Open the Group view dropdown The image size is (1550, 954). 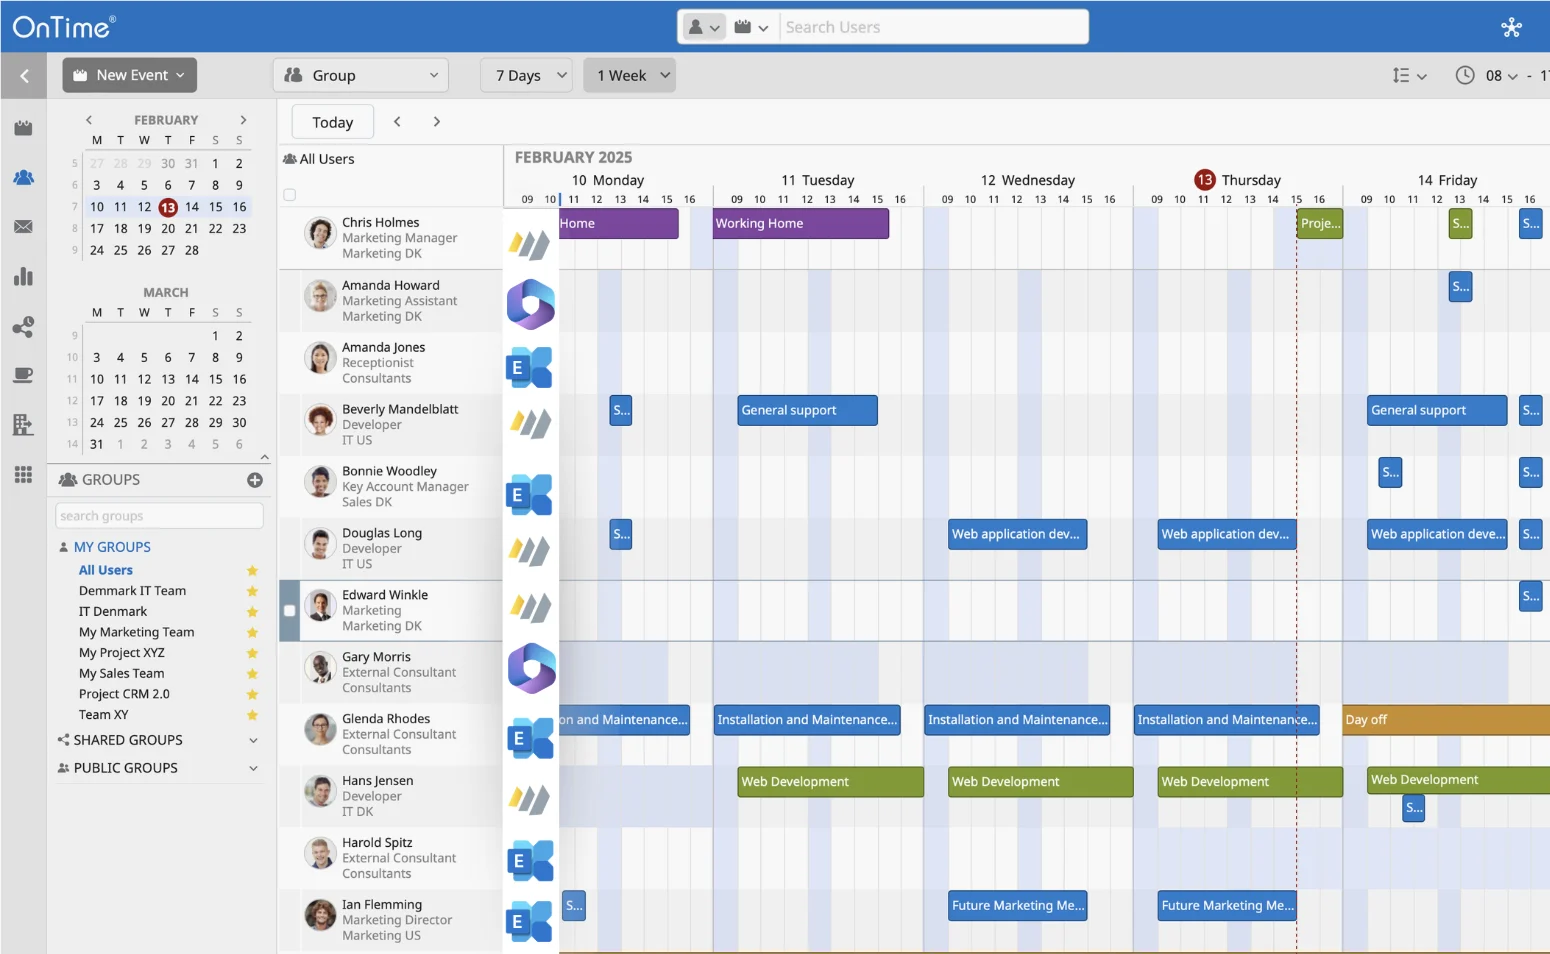point(361,76)
